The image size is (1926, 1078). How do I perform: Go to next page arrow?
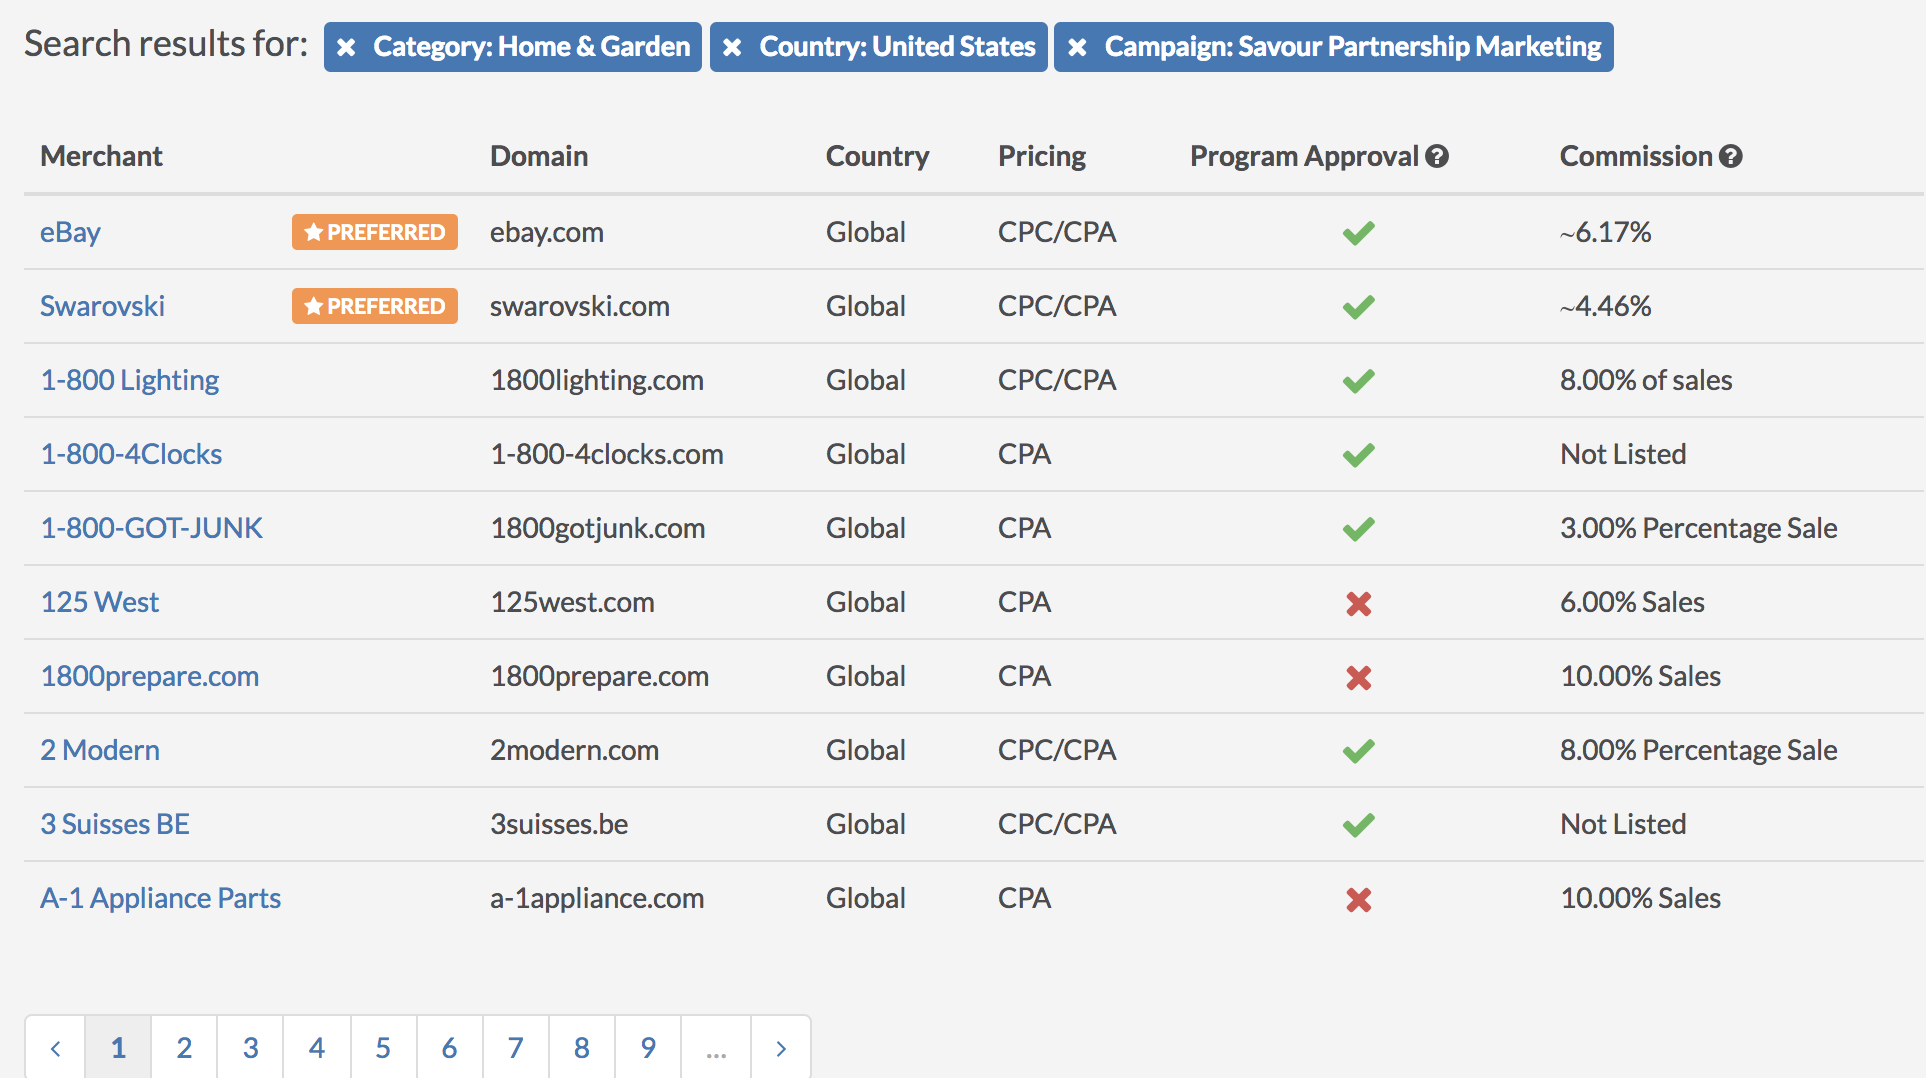(x=781, y=1047)
